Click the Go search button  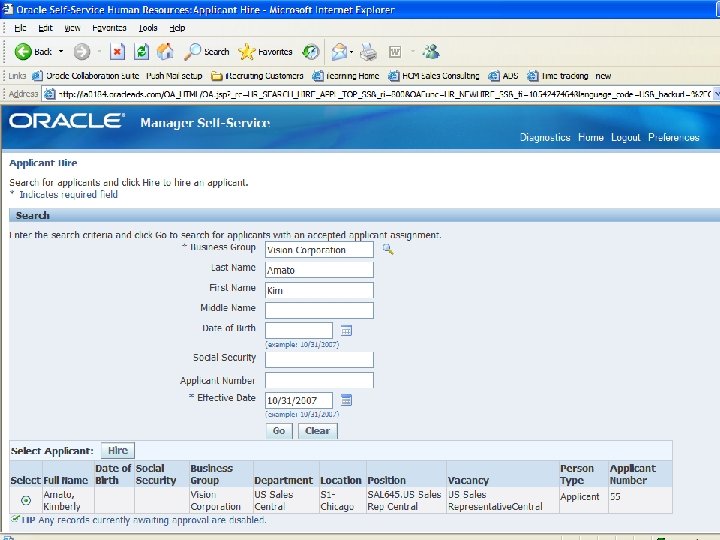click(279, 431)
